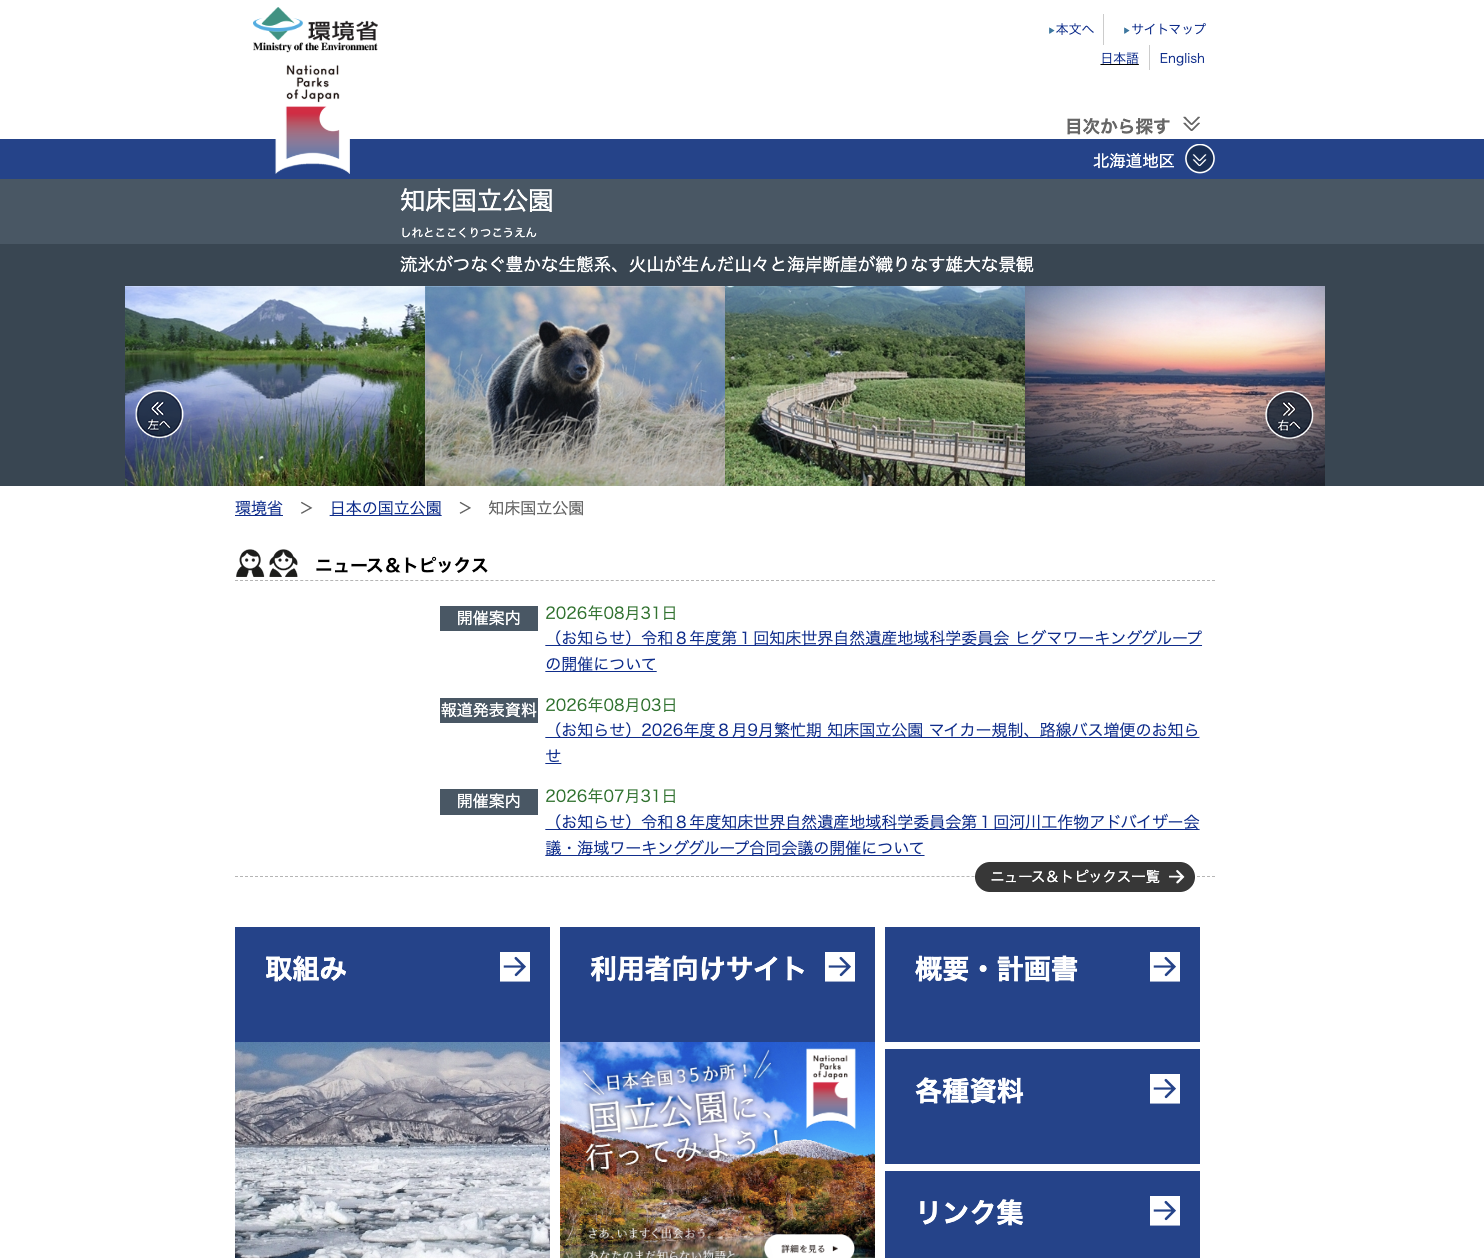Open the リンク集 tile heading
The width and height of the screenshot is (1484, 1258).
(x=969, y=1213)
